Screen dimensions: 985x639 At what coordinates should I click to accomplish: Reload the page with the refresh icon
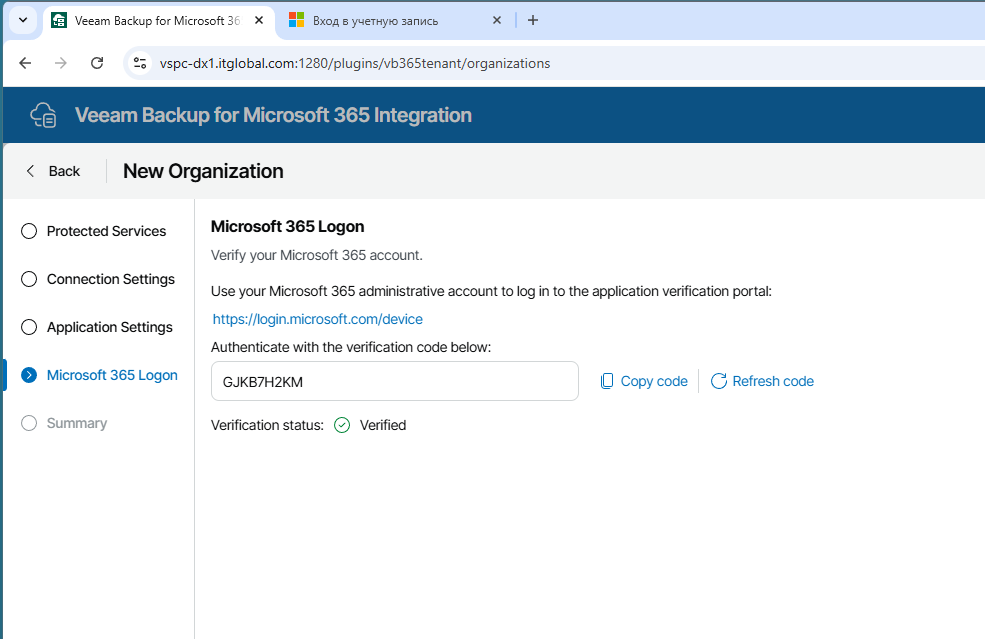pyautogui.click(x=97, y=63)
